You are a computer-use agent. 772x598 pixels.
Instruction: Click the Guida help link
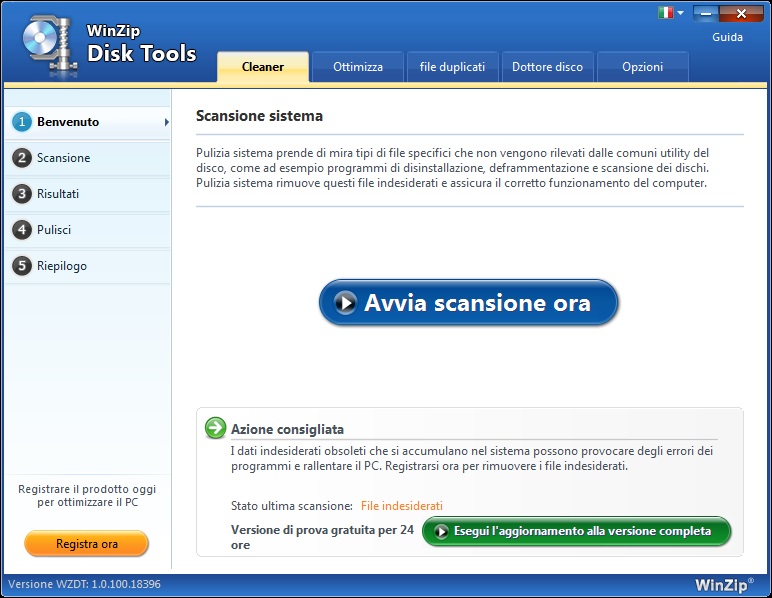tap(727, 37)
